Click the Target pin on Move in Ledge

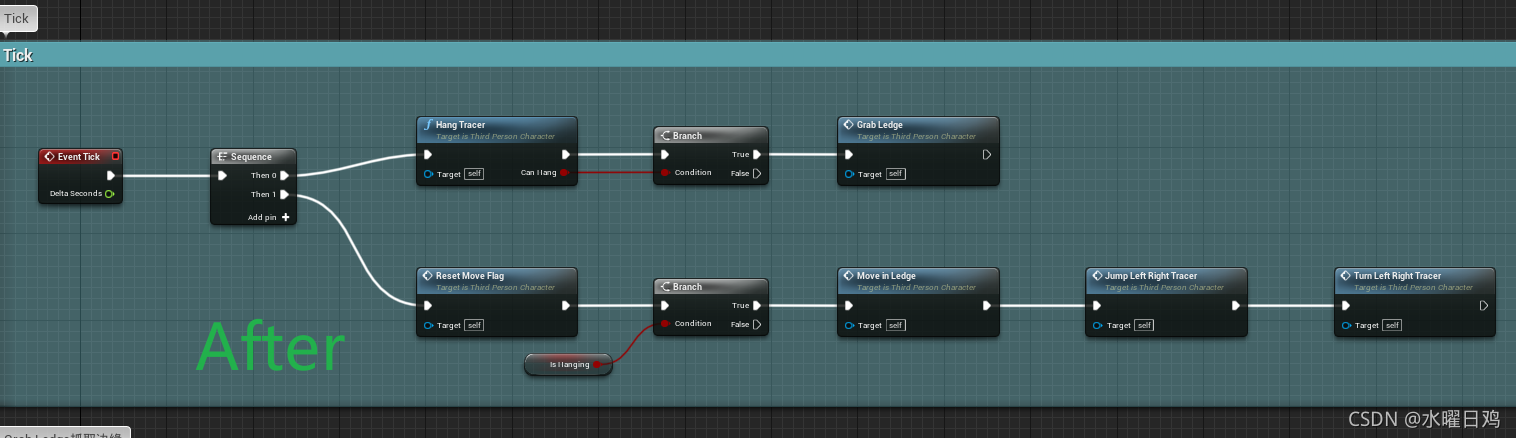tap(849, 325)
